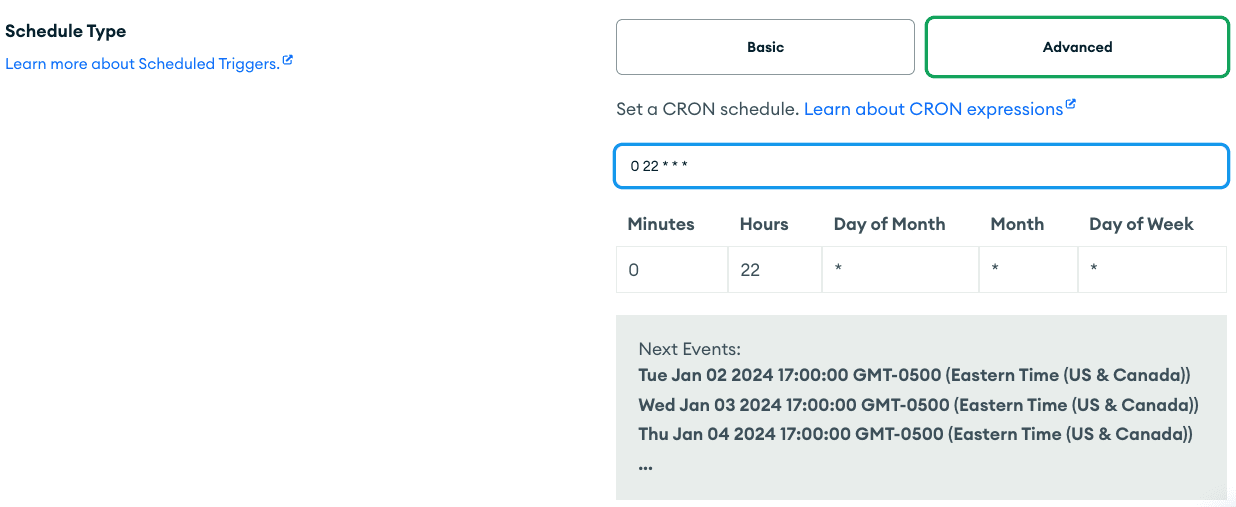The image size is (1236, 507).
Task: Select the Basic schedule type
Action: pos(765,47)
